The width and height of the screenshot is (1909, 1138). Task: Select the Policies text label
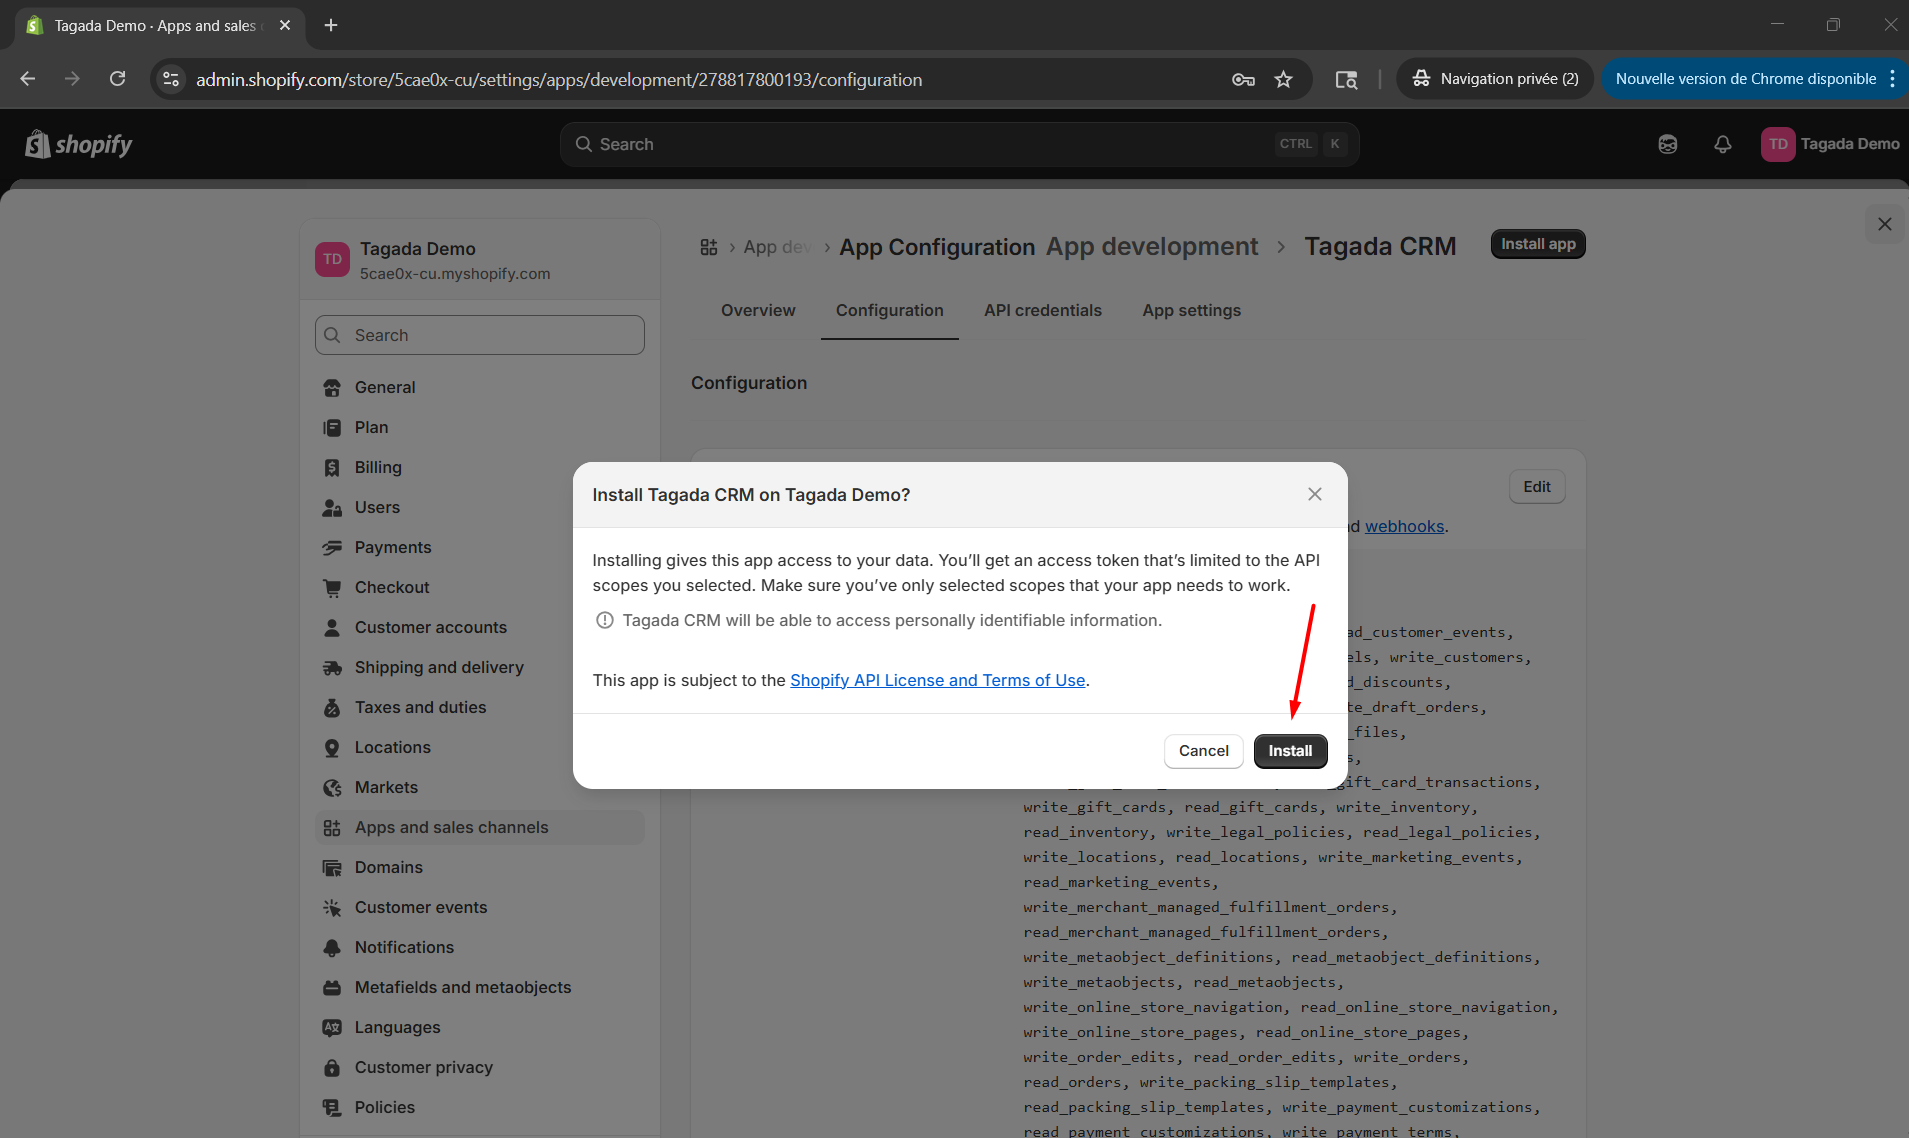click(384, 1107)
